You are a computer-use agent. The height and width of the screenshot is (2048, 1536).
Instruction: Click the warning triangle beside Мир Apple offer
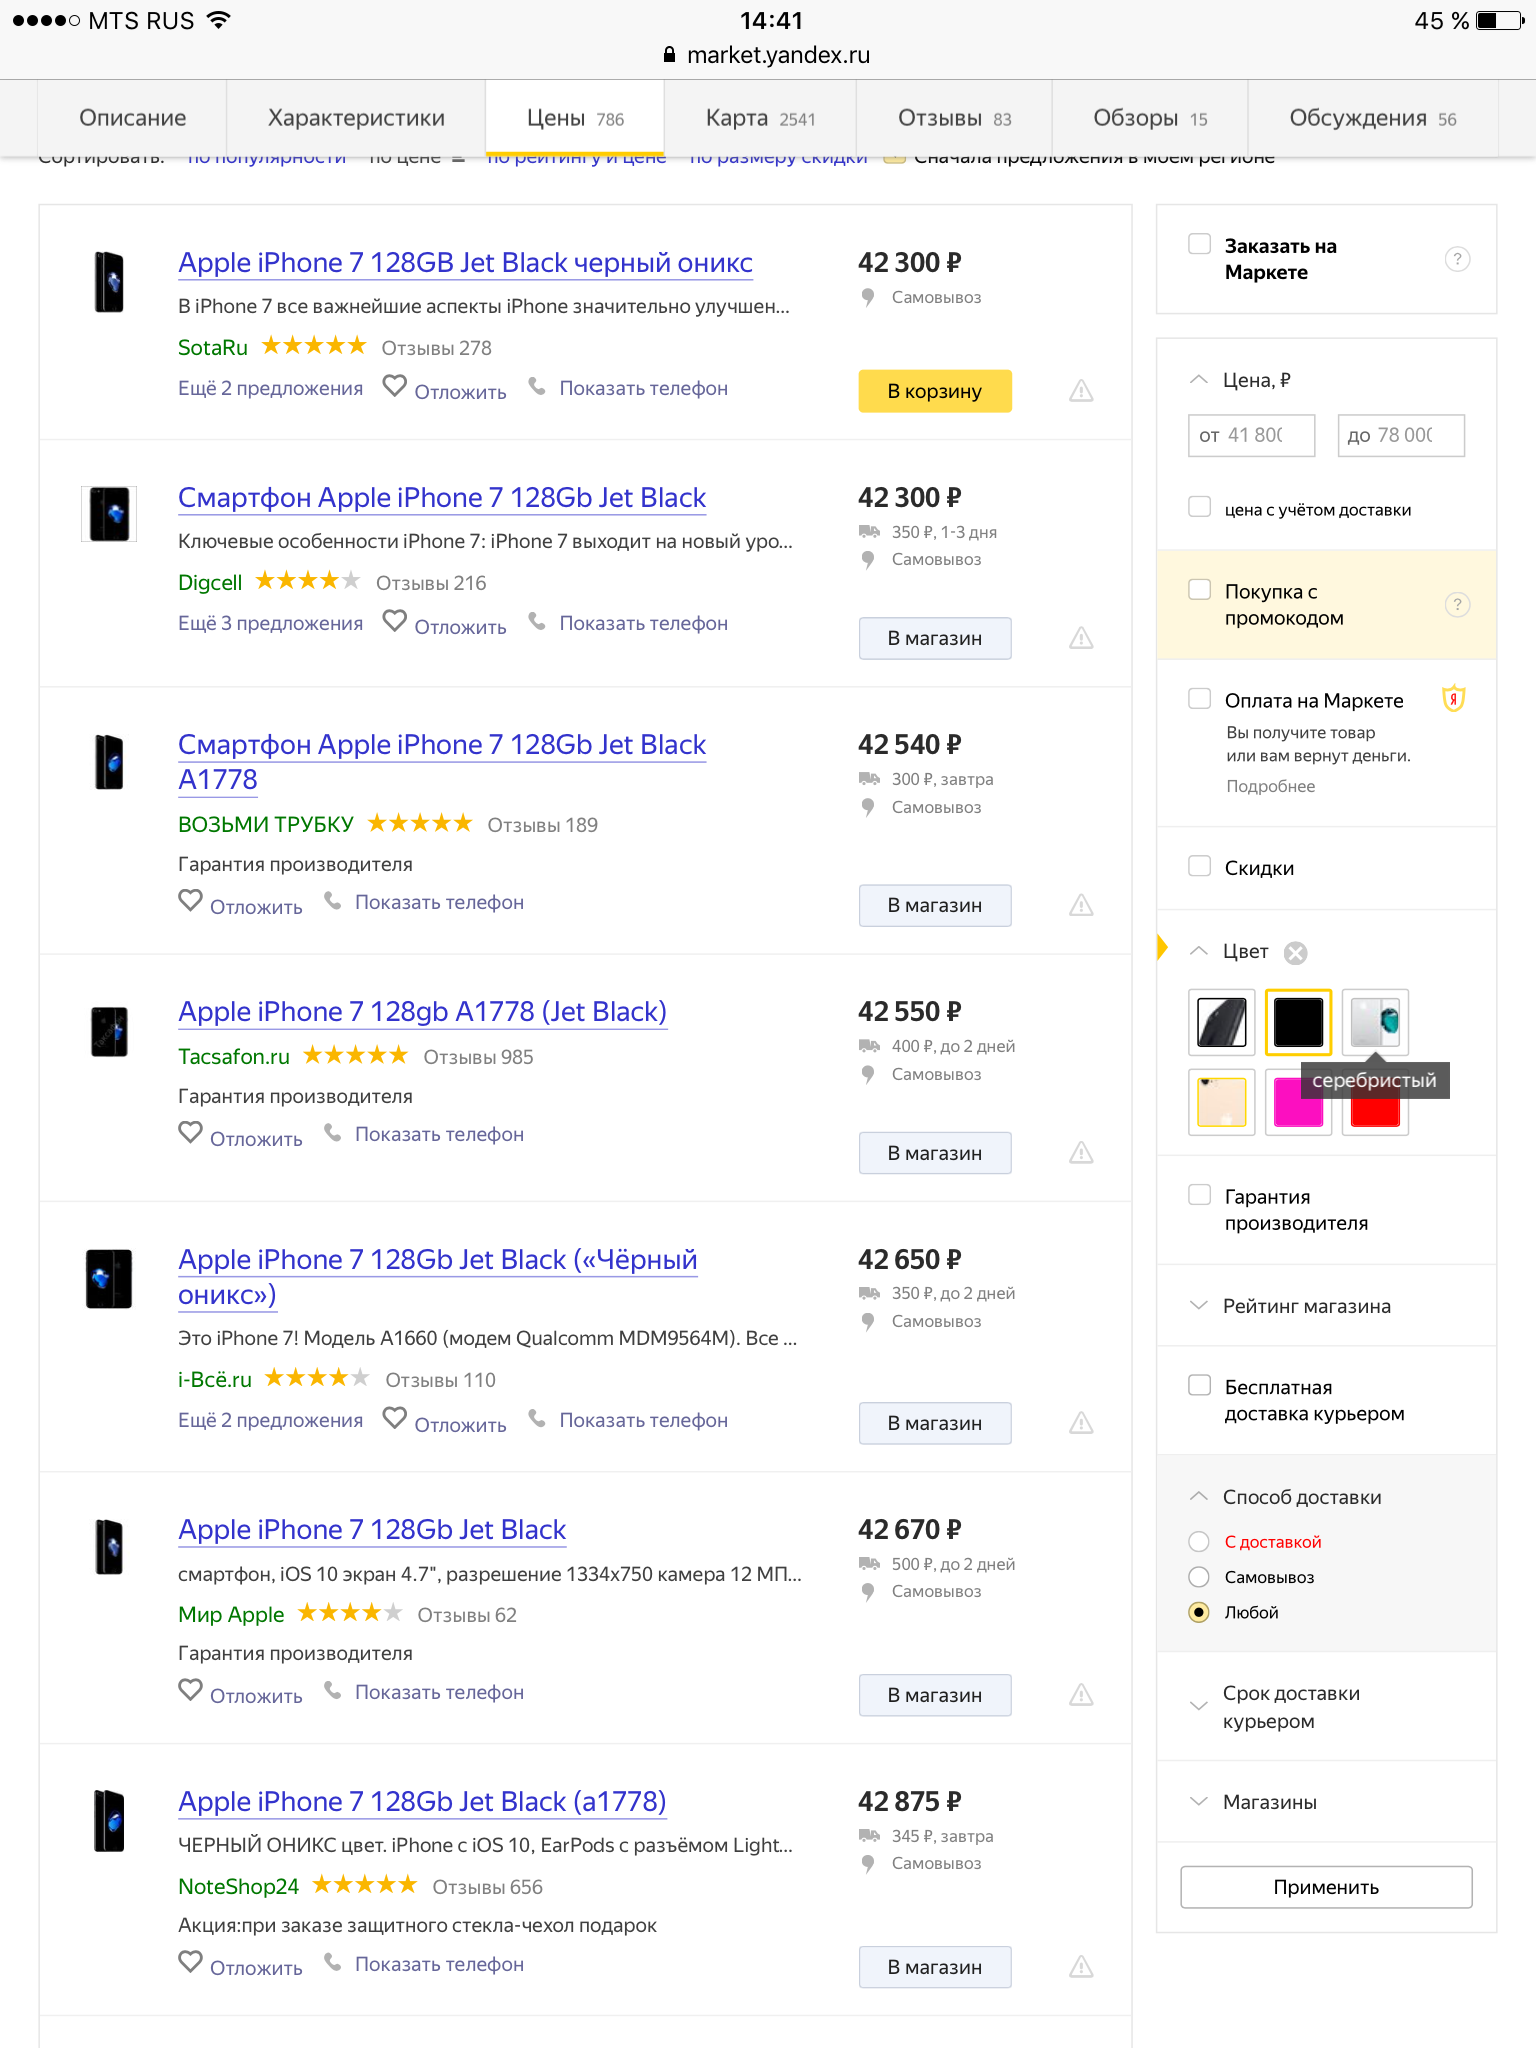point(1081,1694)
